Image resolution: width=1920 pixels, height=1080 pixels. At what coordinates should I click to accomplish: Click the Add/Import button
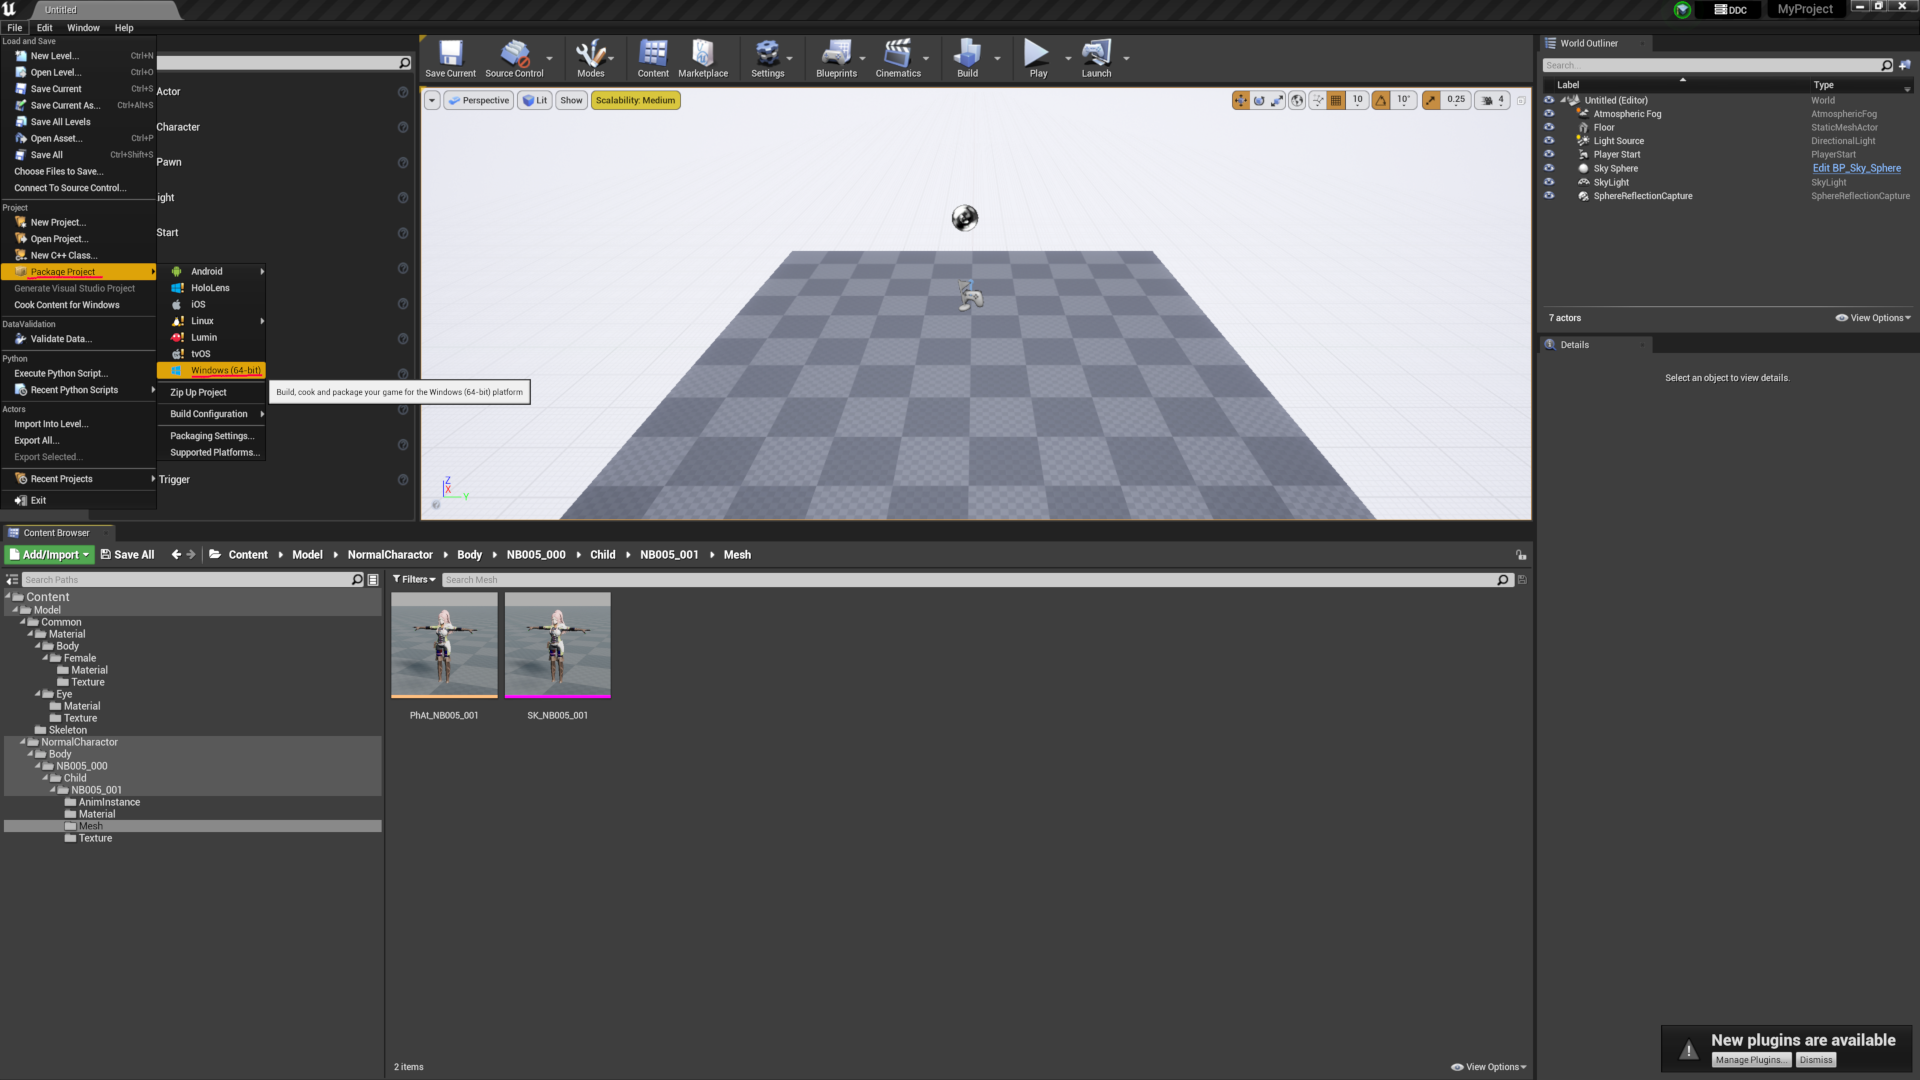(x=50, y=555)
